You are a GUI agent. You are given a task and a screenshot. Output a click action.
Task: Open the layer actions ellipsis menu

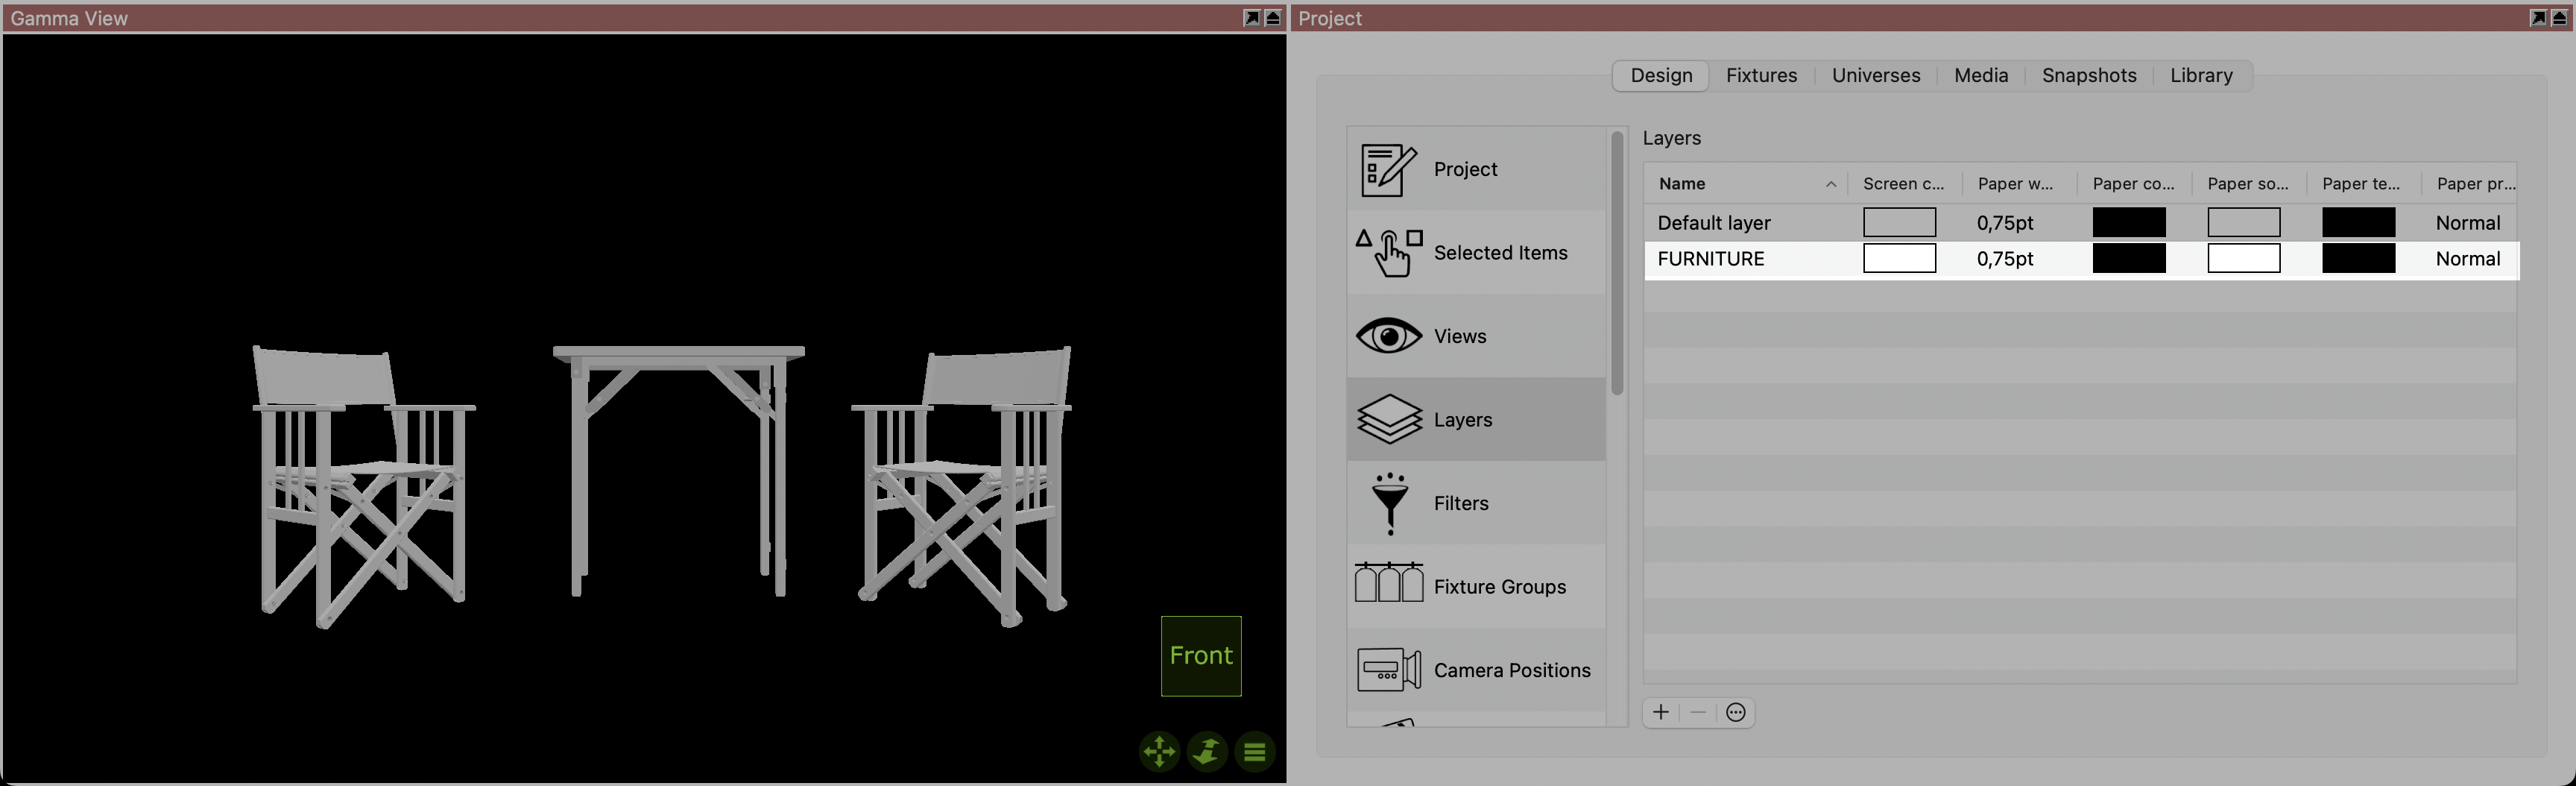pyautogui.click(x=1736, y=712)
